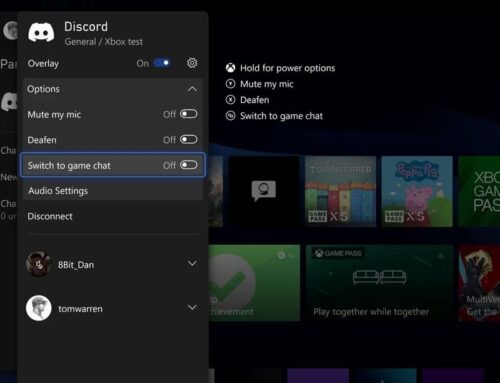Enable the Deafen toggle

189,139
